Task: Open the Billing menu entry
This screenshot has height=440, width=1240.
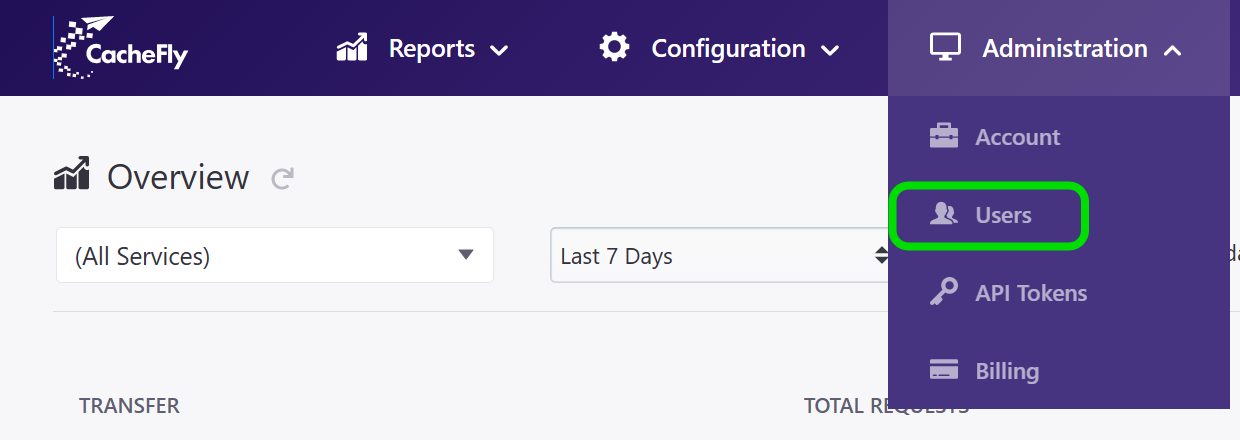Action: pos(1007,371)
